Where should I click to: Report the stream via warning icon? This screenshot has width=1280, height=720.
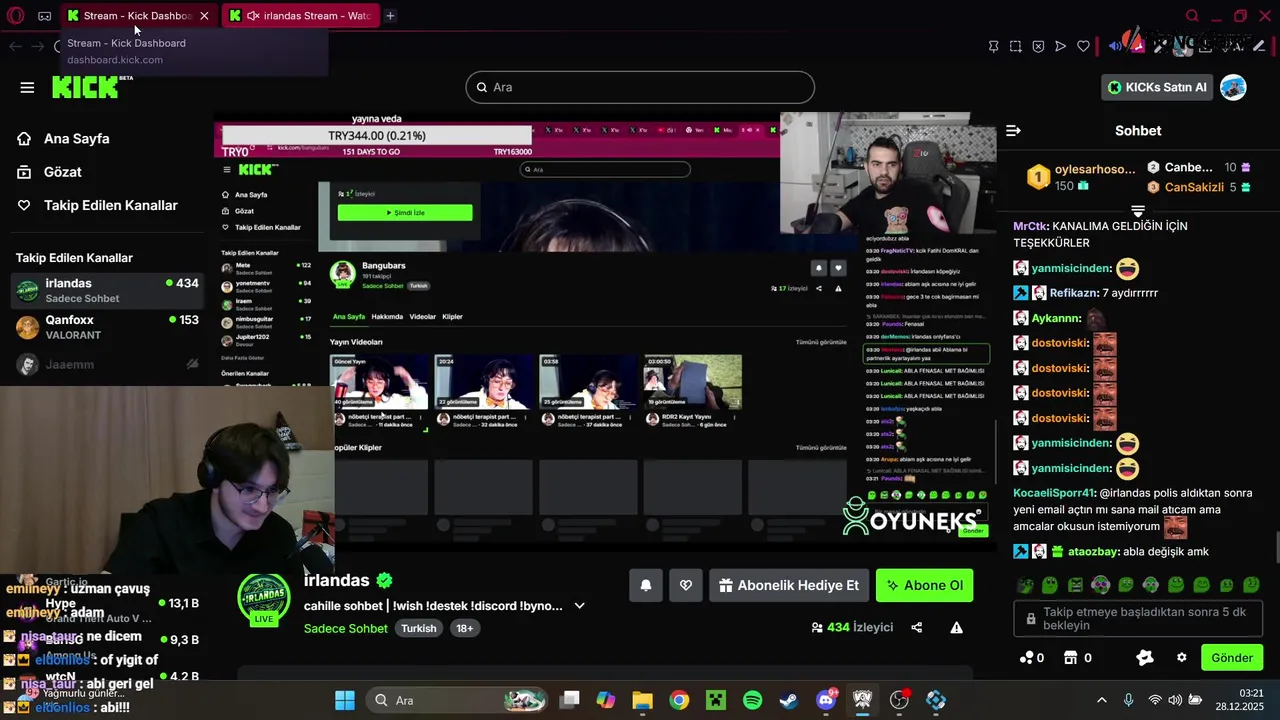[957, 628]
